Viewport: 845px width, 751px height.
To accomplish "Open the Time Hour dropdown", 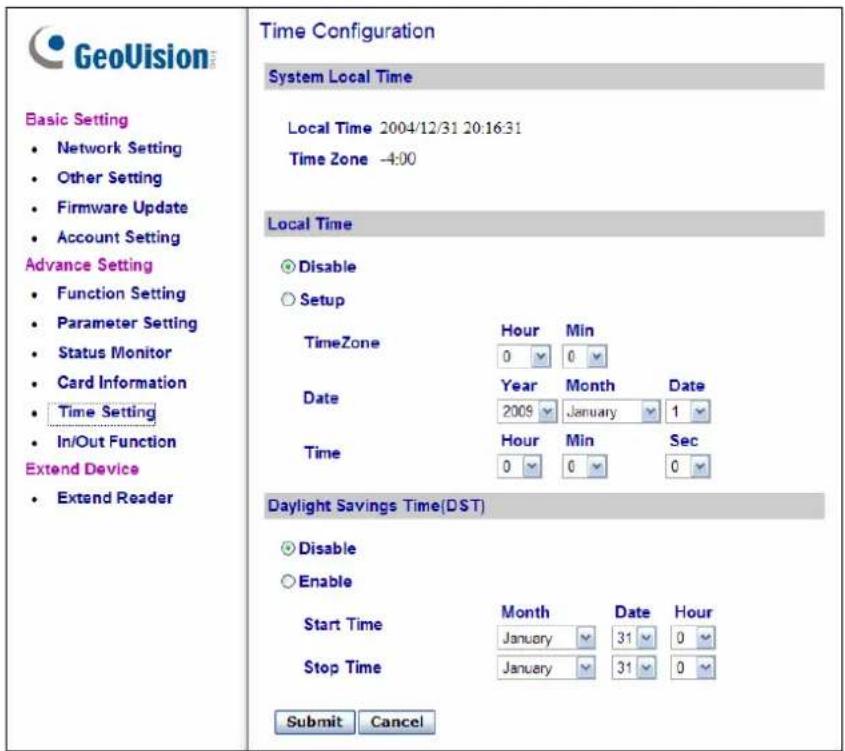I will [520, 467].
